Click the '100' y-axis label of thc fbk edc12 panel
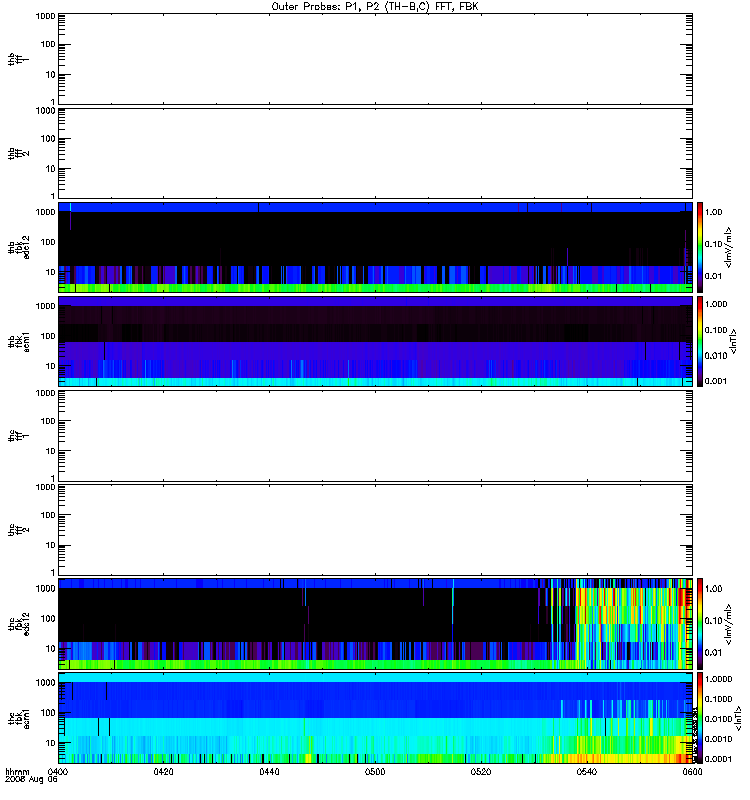The width and height of the screenshot is (750, 800). point(48,619)
